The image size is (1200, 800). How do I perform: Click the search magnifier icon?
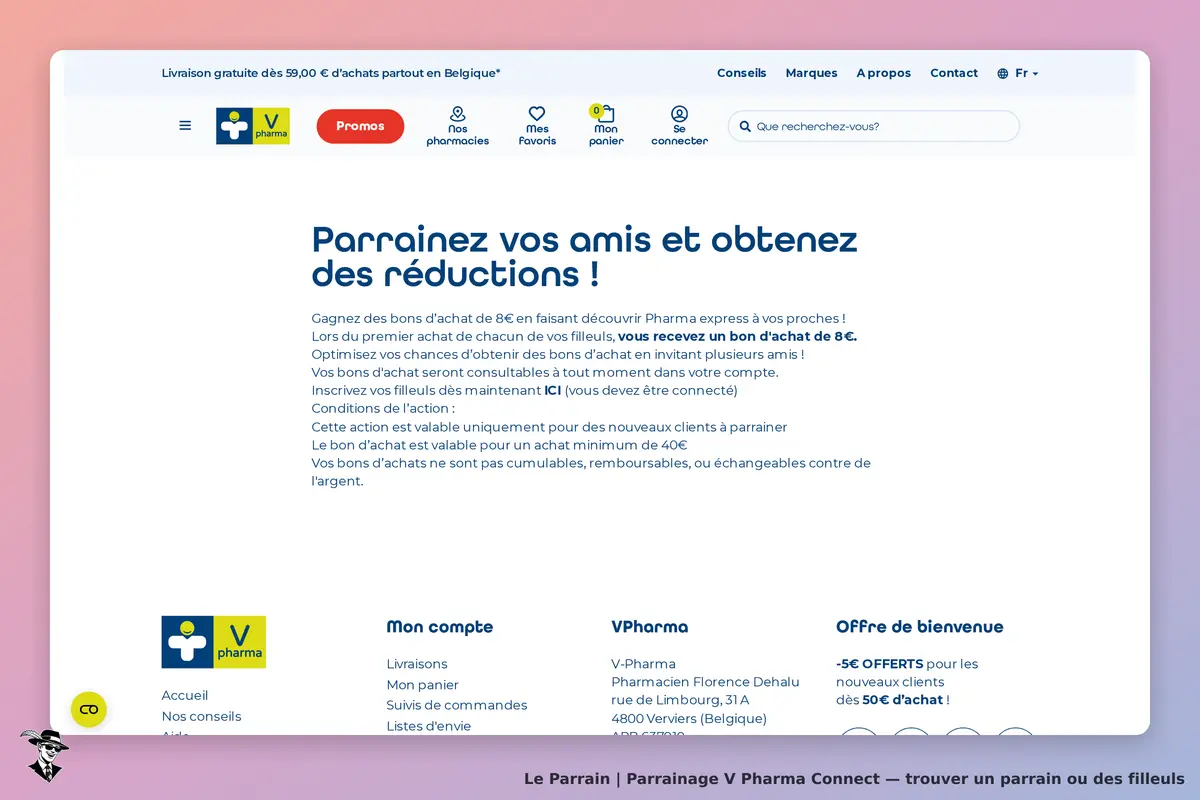745,127
